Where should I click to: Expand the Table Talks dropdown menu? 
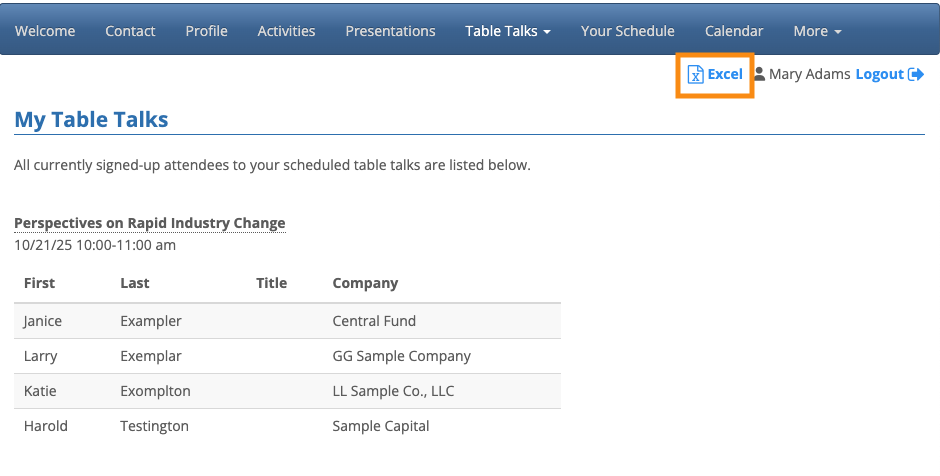coord(508,31)
